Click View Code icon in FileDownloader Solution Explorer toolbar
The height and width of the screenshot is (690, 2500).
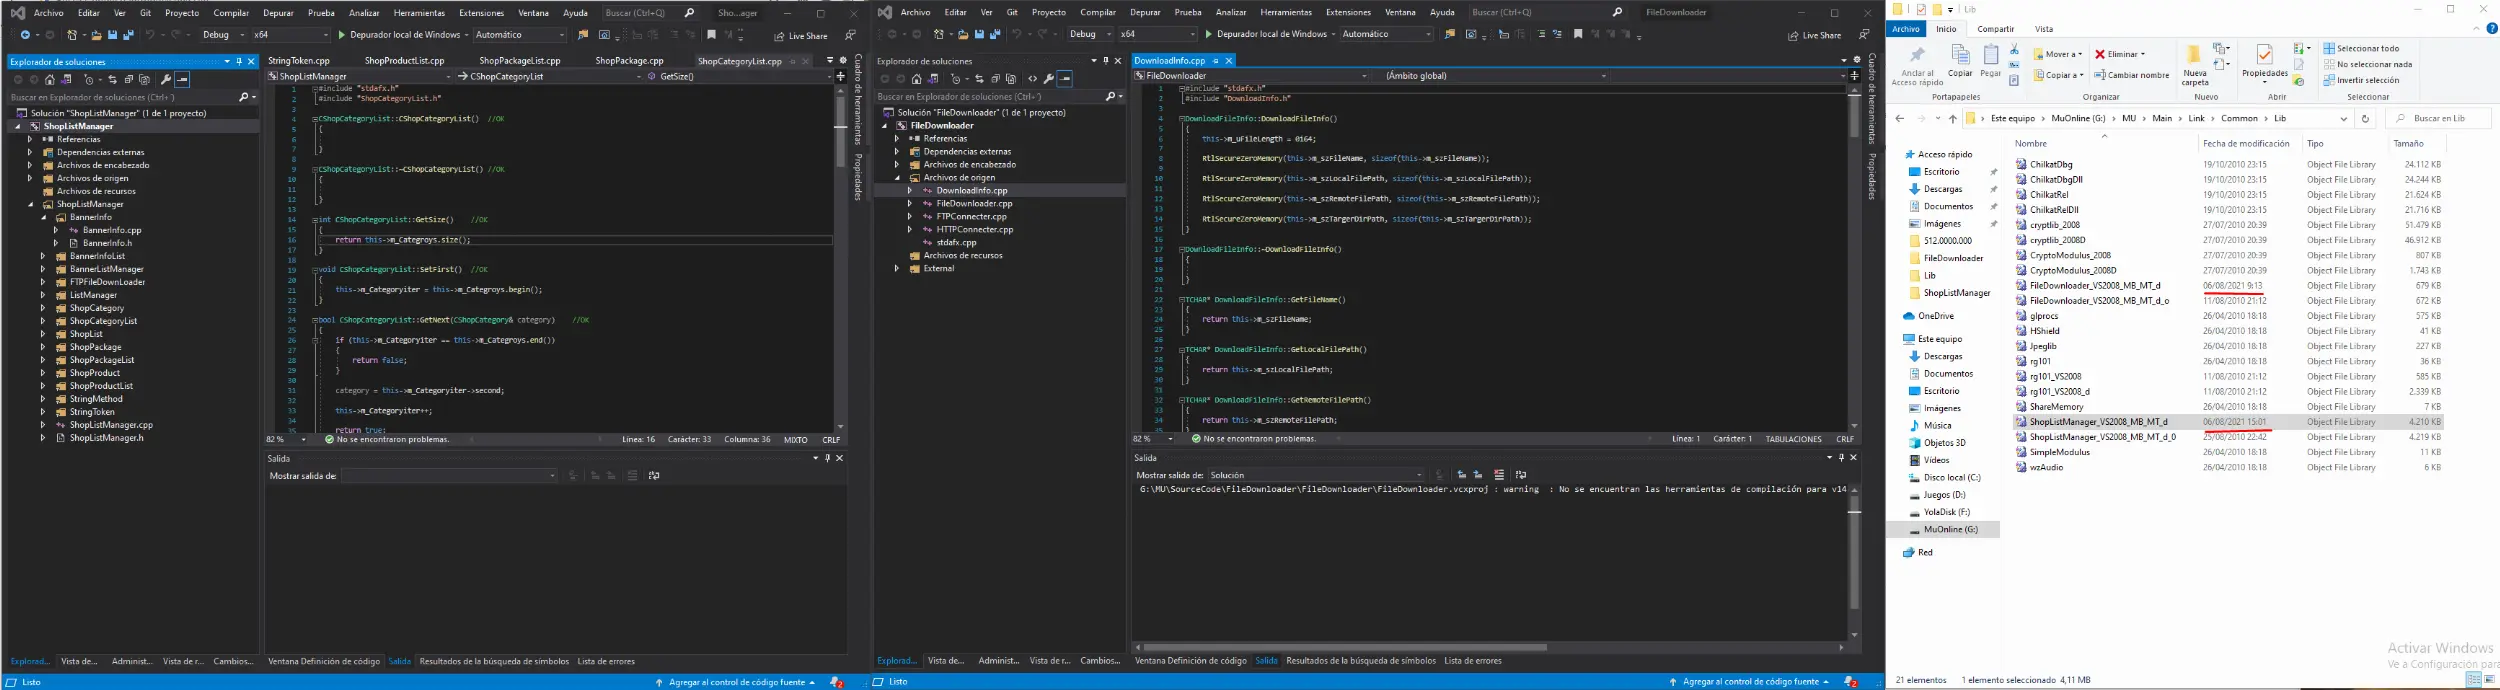coord(1033,78)
